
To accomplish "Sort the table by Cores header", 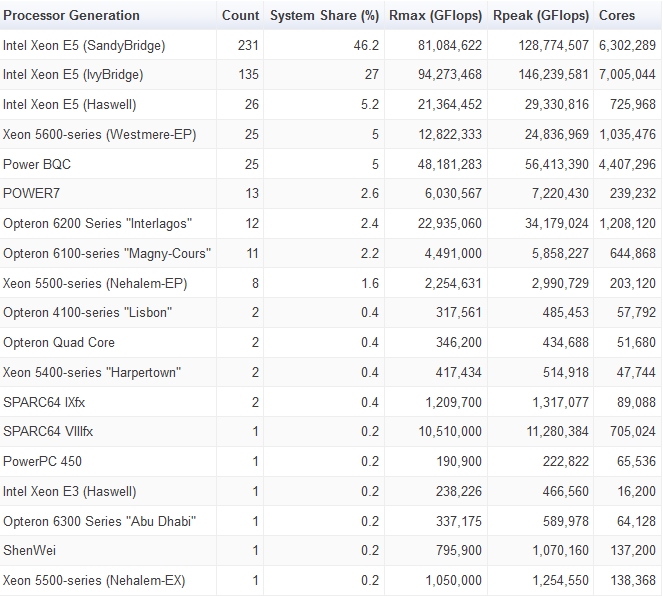I will click(617, 16).
